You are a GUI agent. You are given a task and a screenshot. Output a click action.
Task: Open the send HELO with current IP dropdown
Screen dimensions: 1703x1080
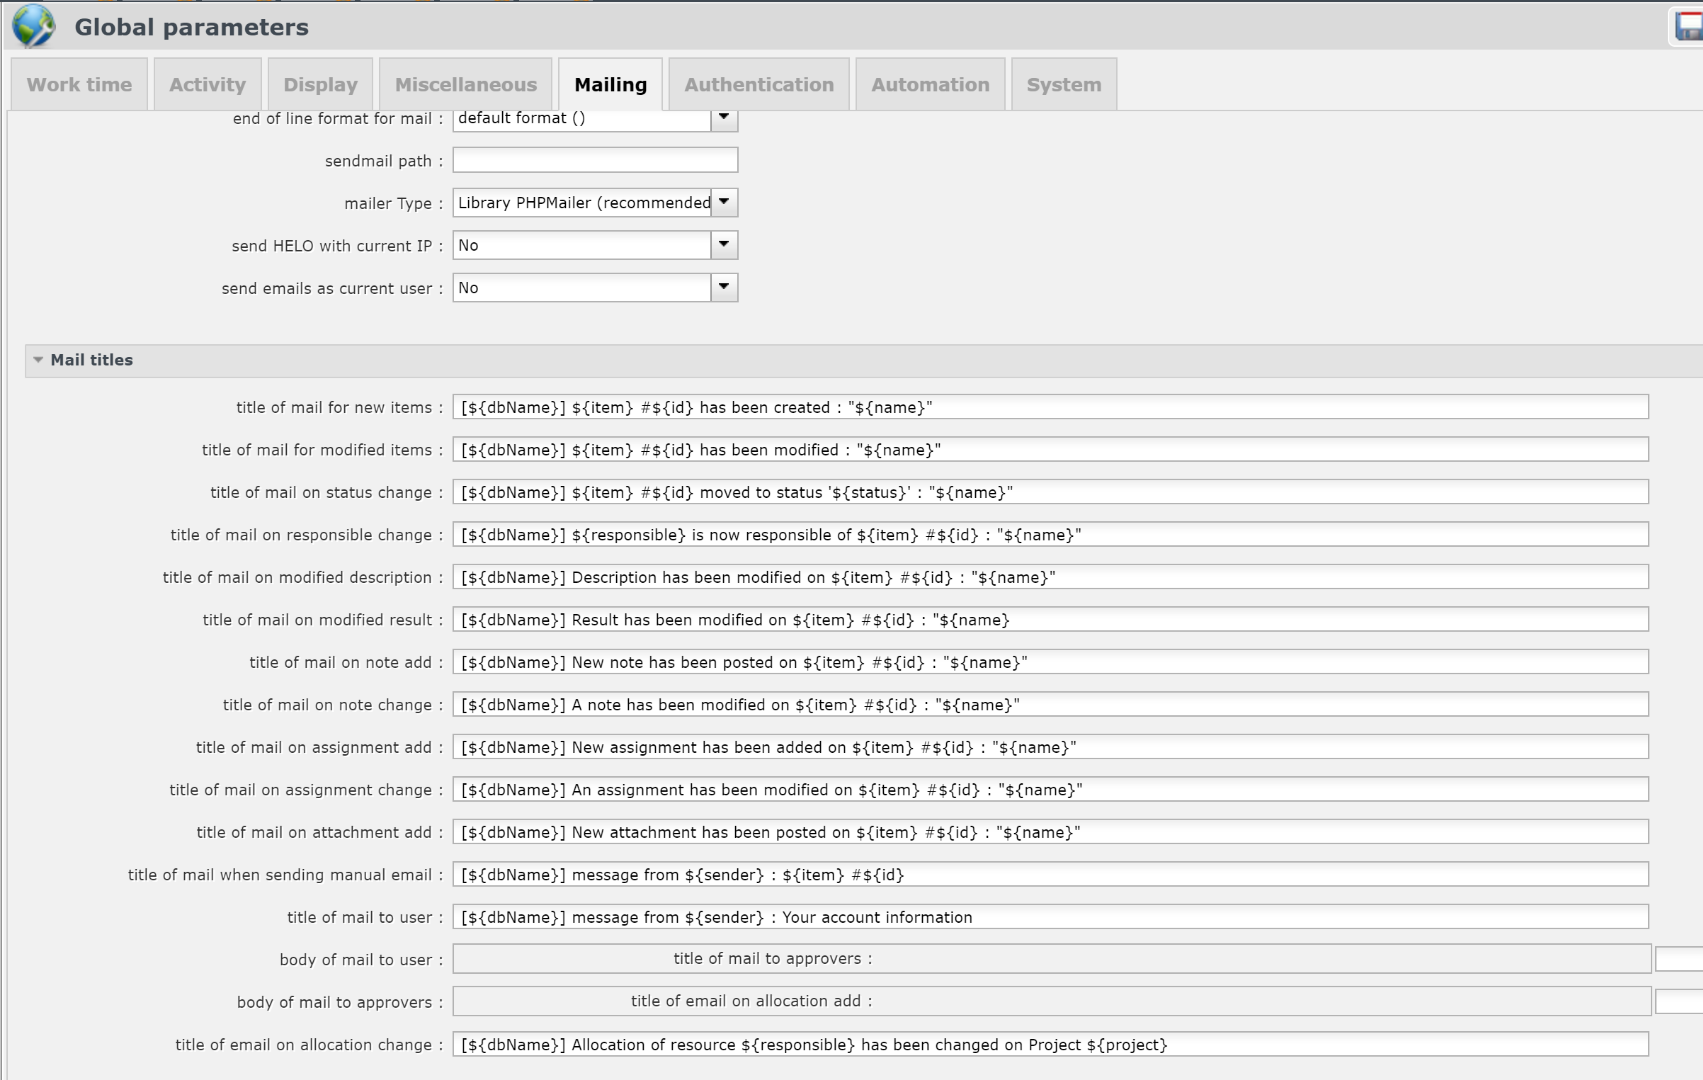pyautogui.click(x=724, y=245)
